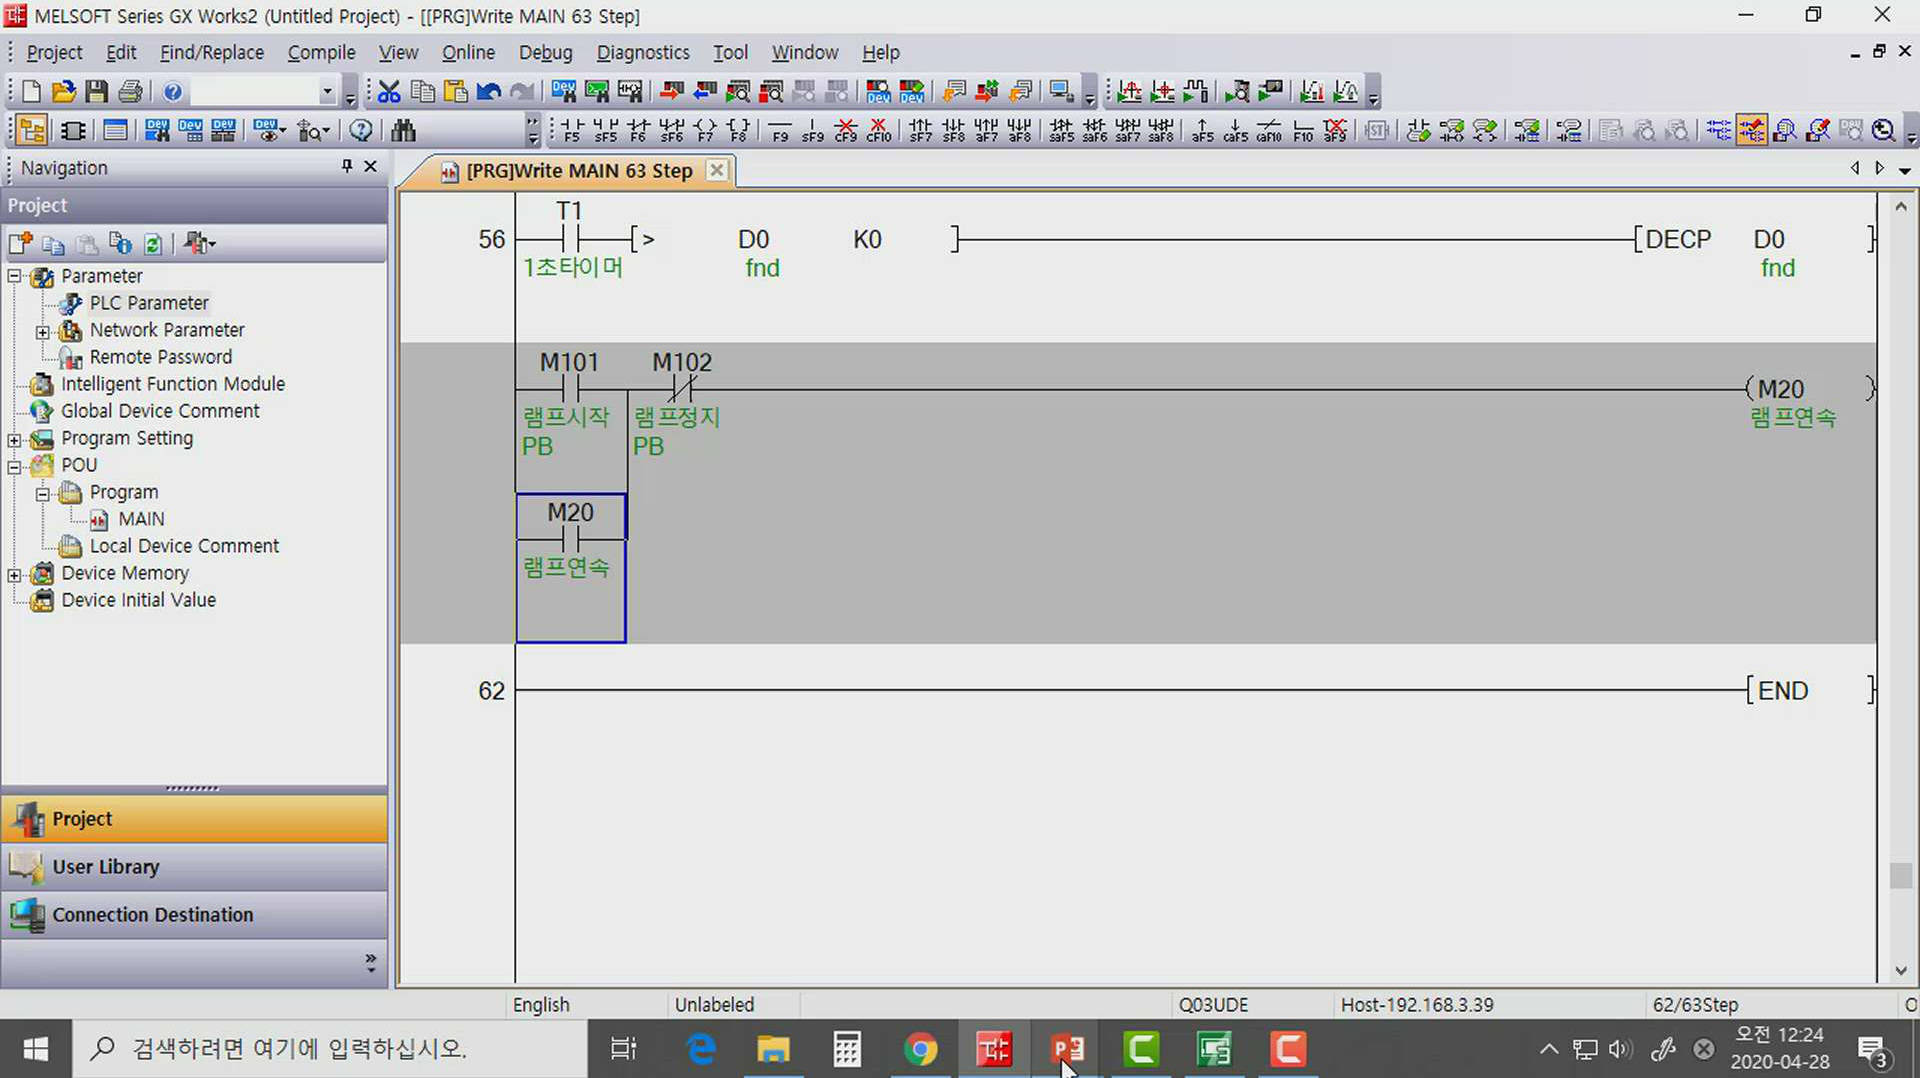Click the ladder editor vertical scrollbar thumb
Image resolution: width=1920 pixels, height=1078 pixels.
1901,875
